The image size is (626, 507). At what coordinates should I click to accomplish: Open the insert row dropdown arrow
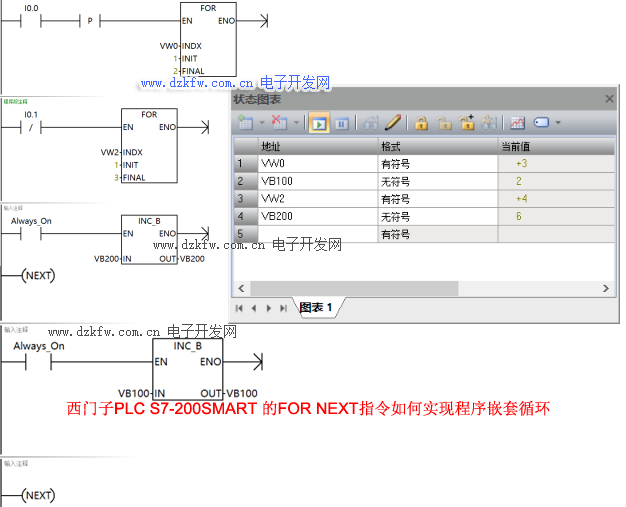(262, 123)
